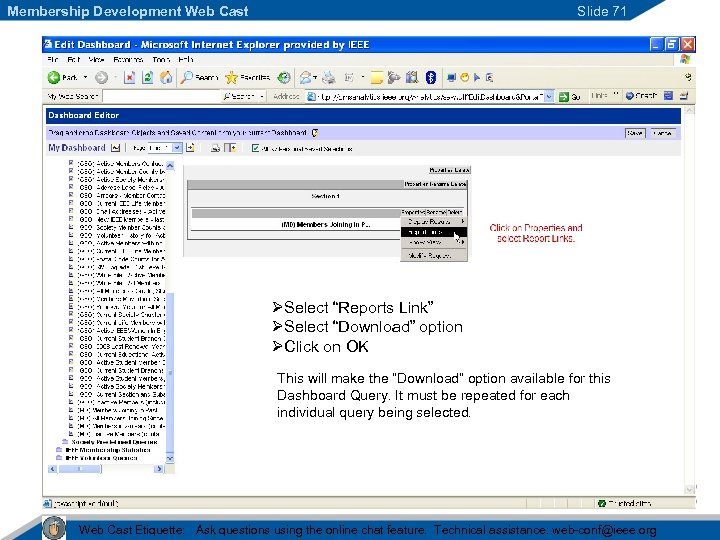Click into the My Web Search input field
720x540 pixels.
[161, 96]
